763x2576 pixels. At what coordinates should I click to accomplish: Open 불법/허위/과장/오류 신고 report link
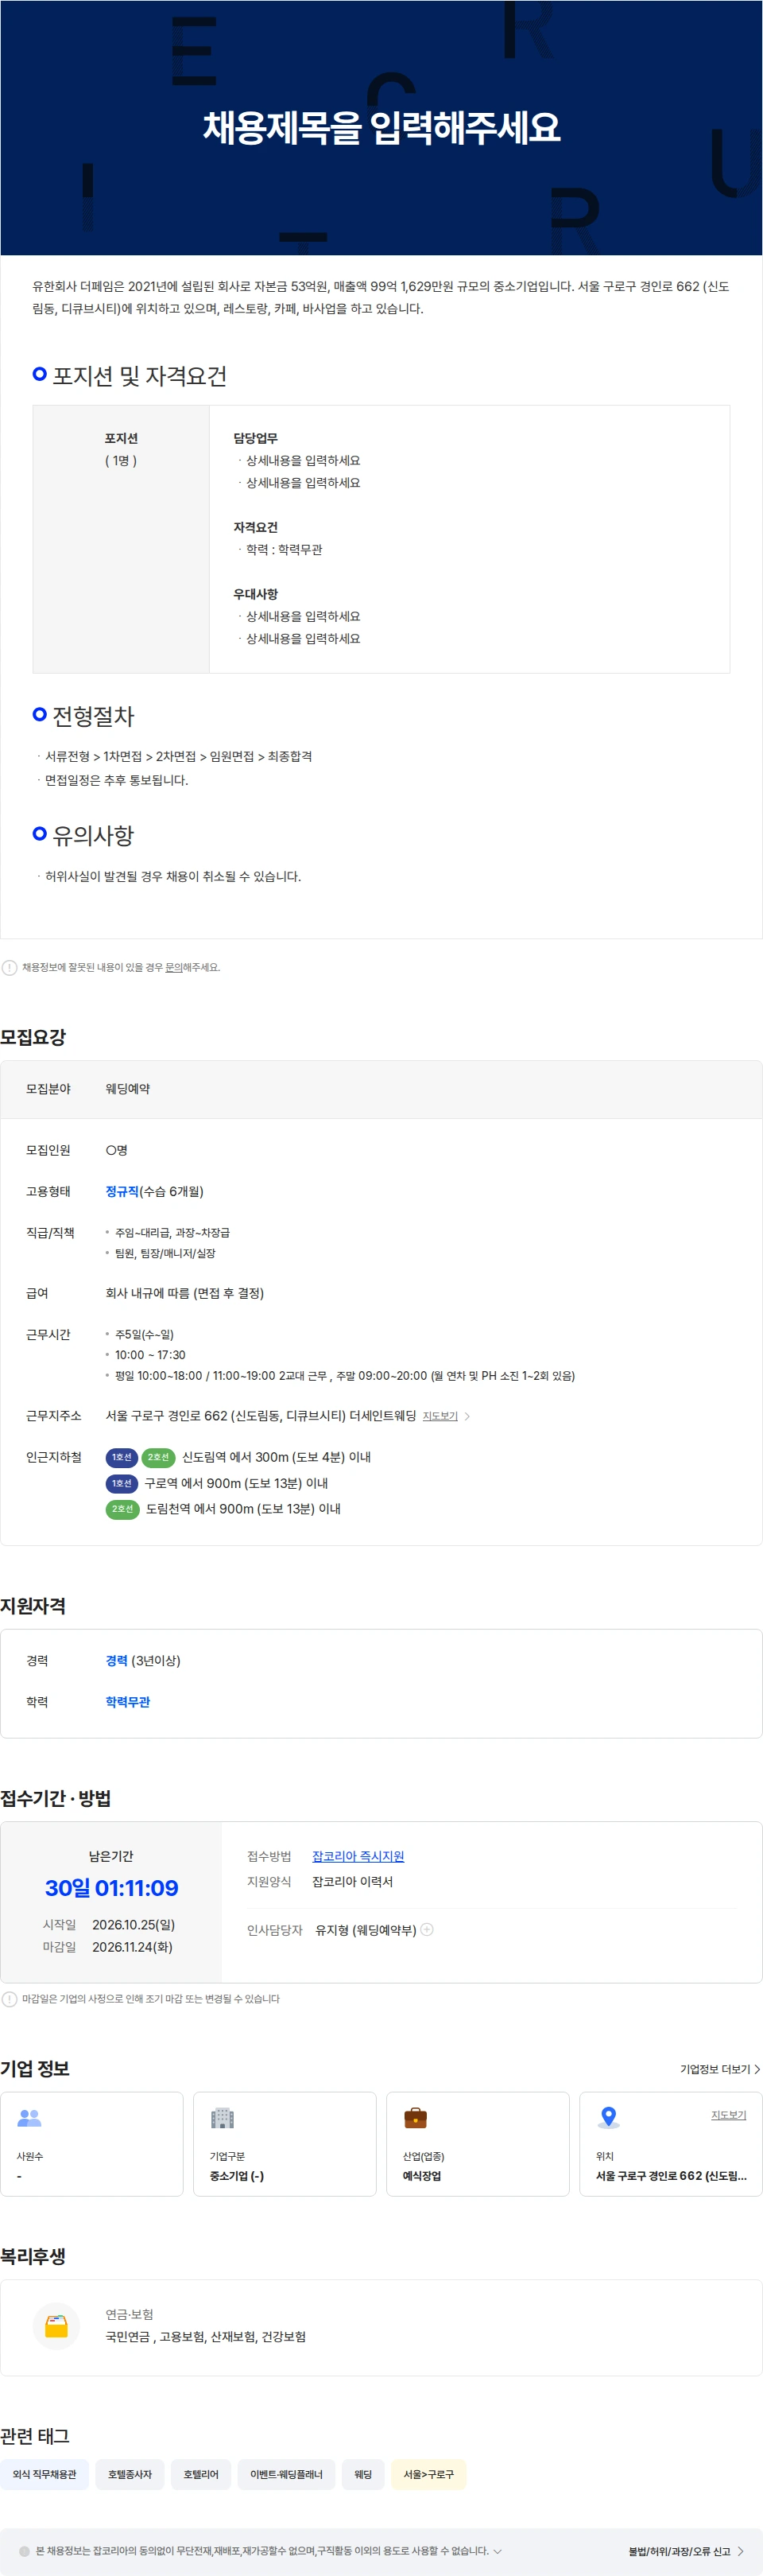pos(679,2551)
